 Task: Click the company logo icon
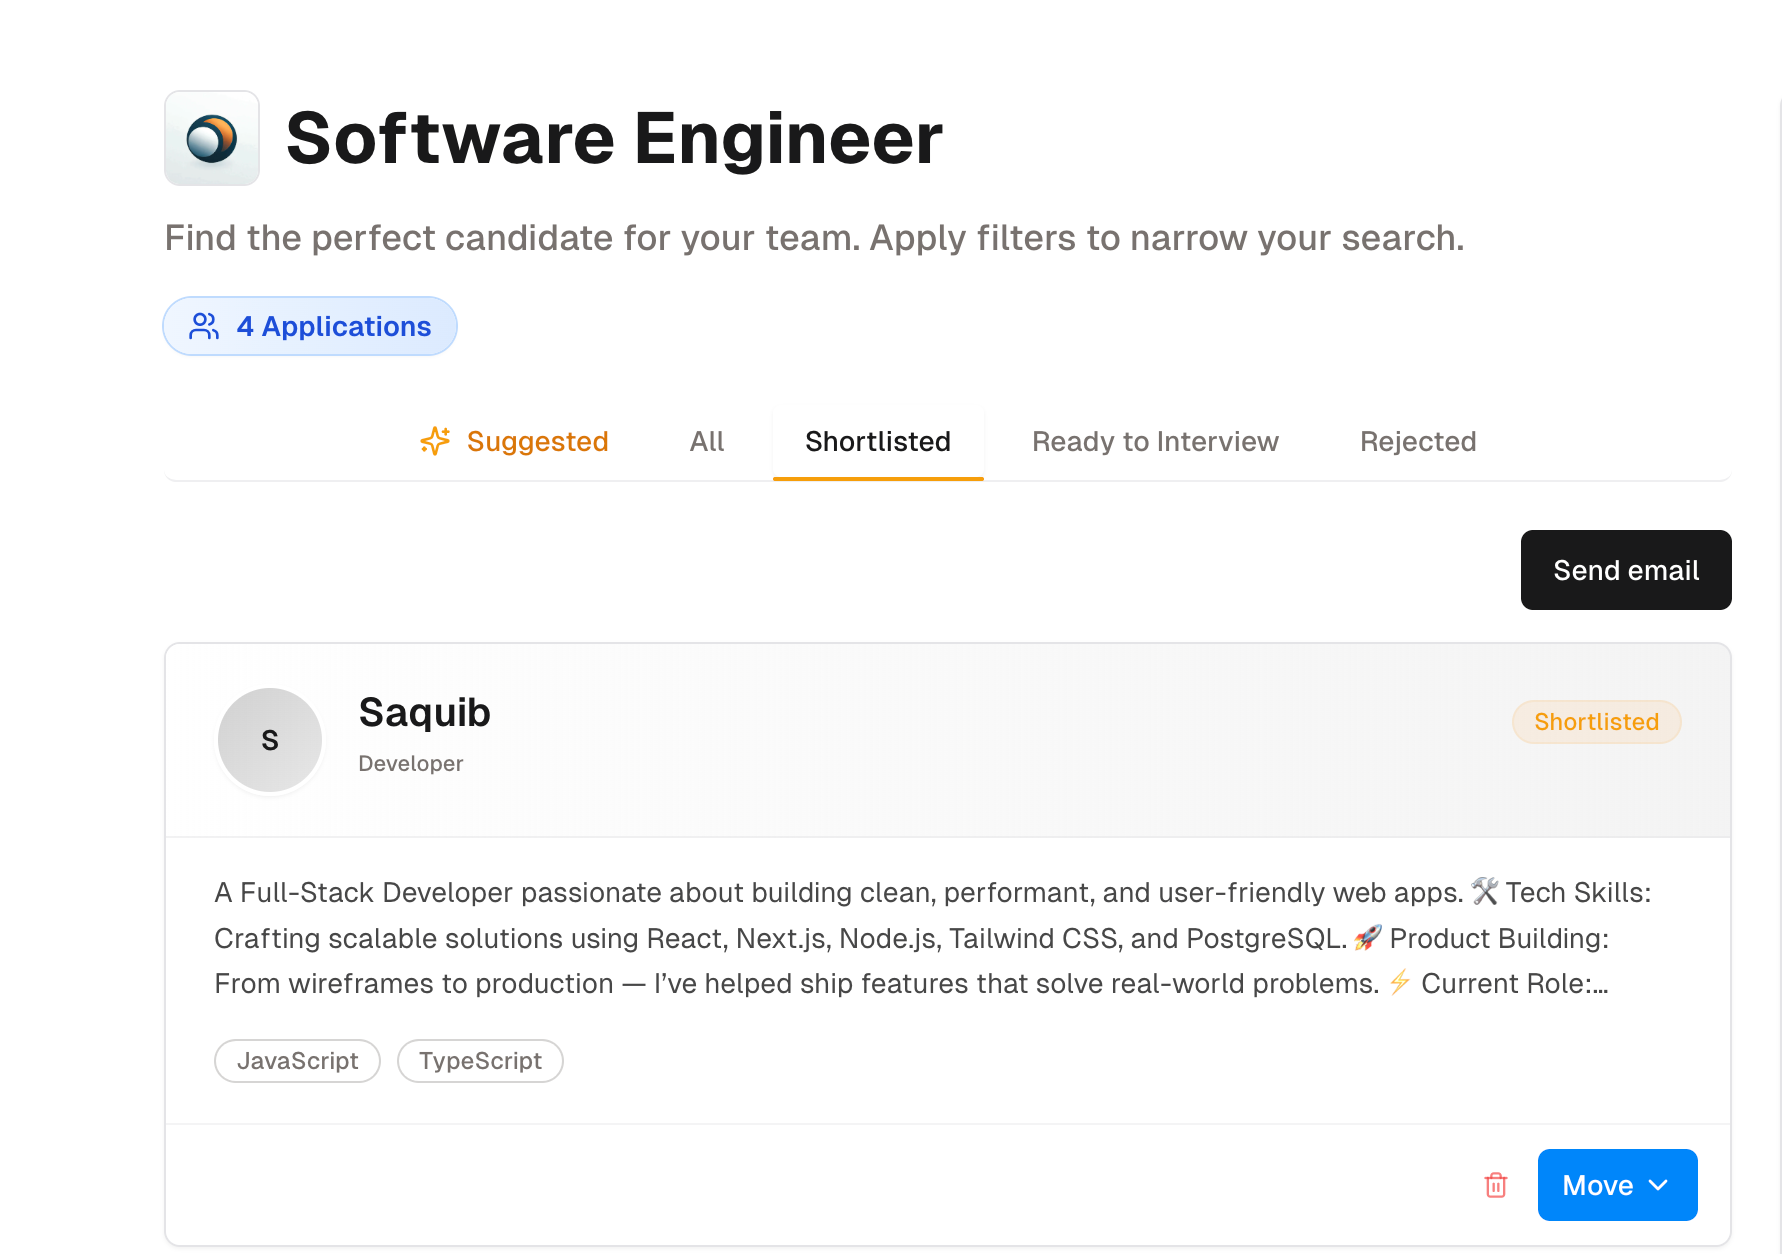coord(212,138)
